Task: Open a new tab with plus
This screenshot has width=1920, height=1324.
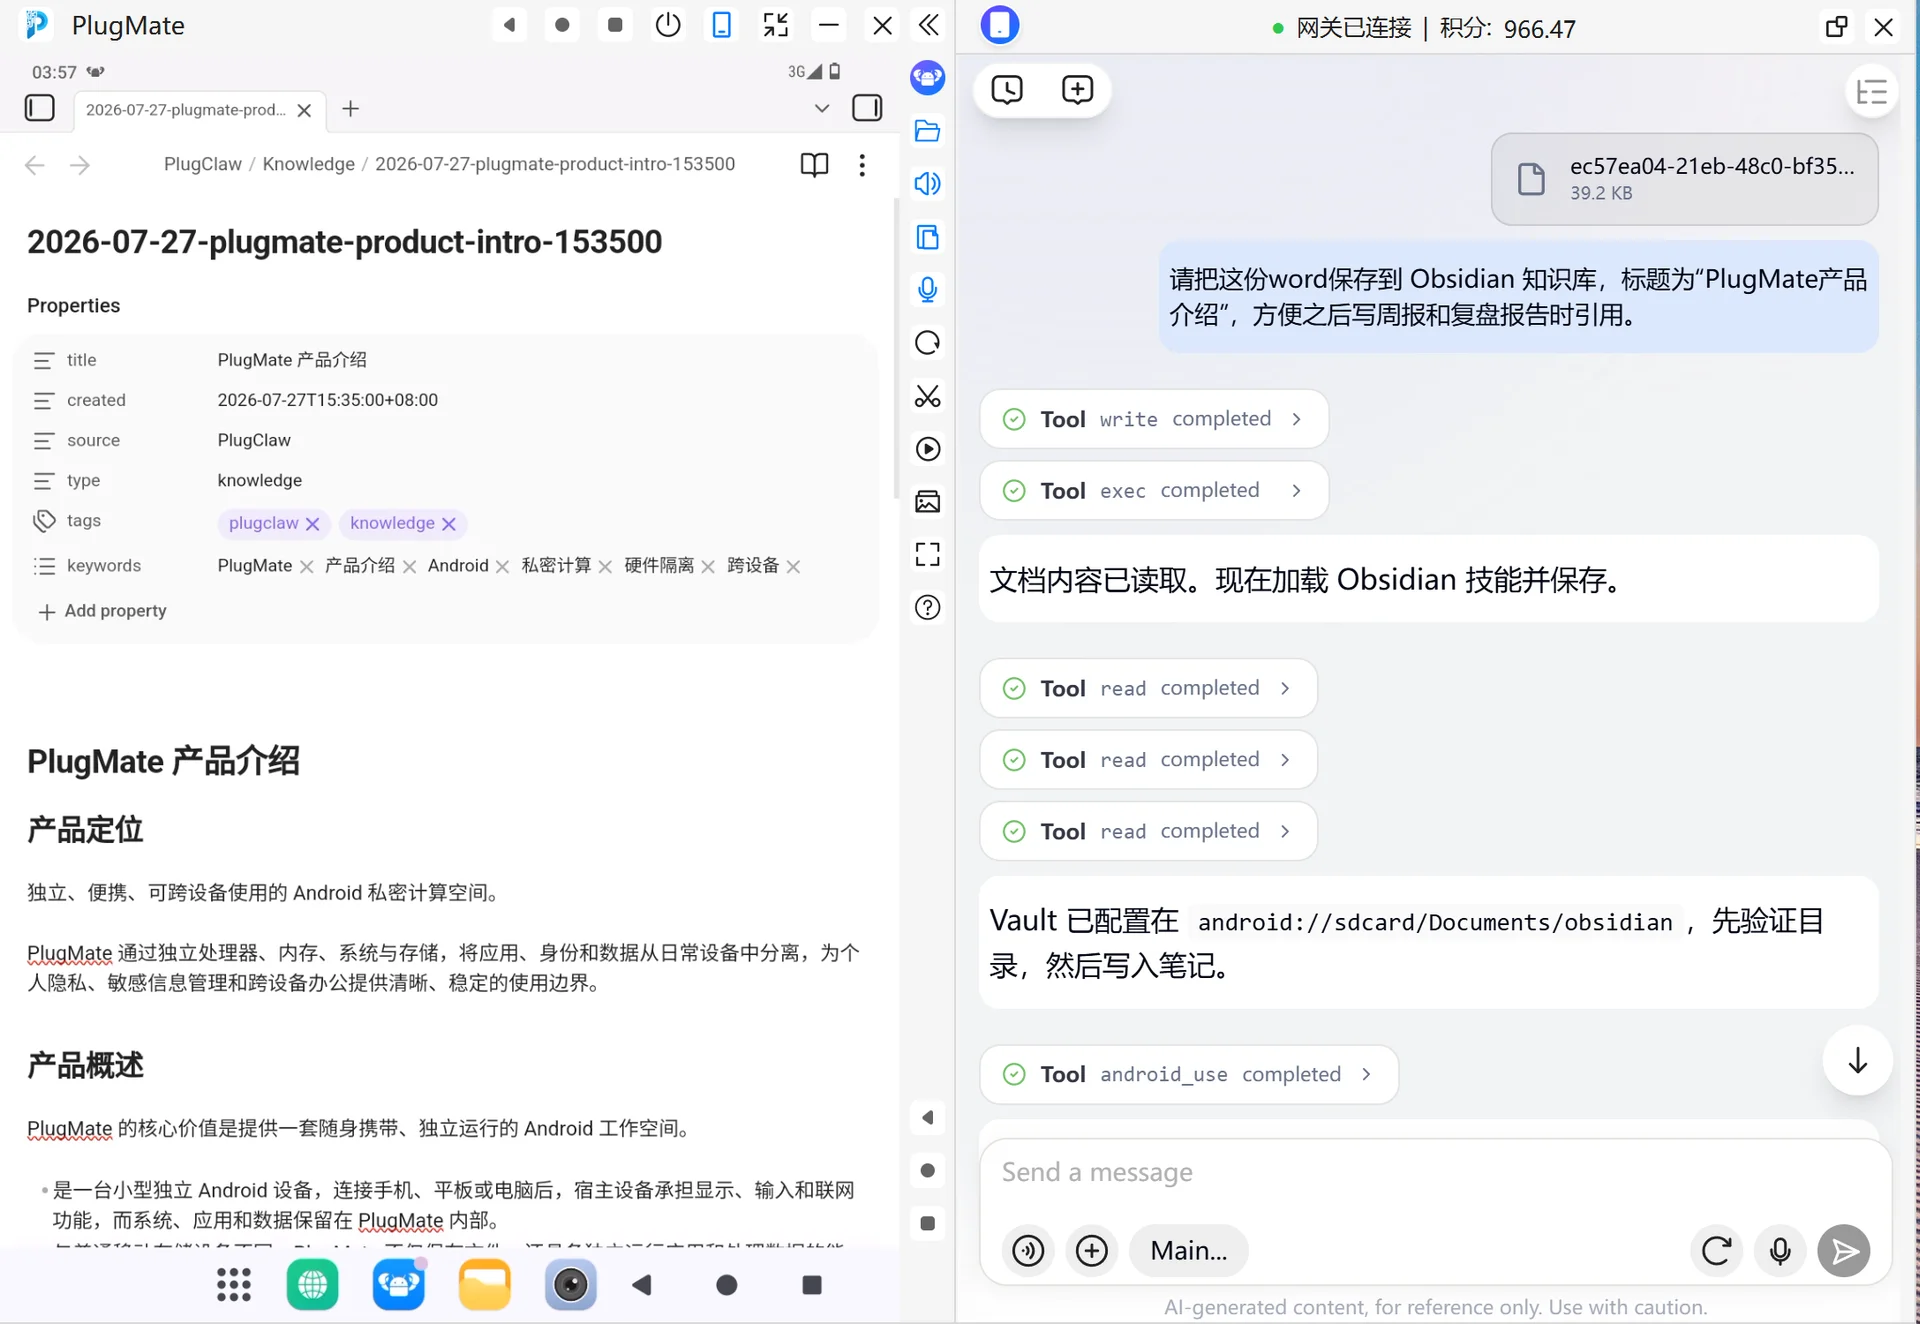Action: click(x=350, y=109)
